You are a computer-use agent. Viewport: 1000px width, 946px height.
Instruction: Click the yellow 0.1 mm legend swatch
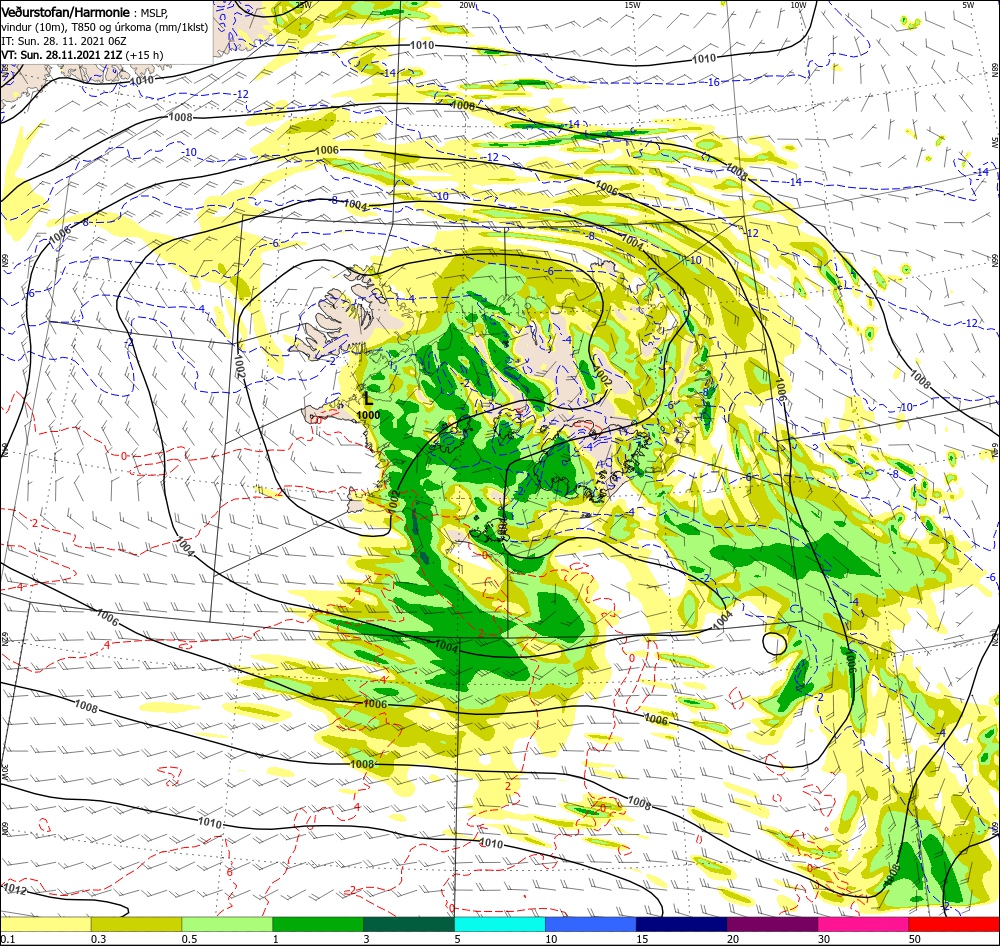tap(45, 924)
